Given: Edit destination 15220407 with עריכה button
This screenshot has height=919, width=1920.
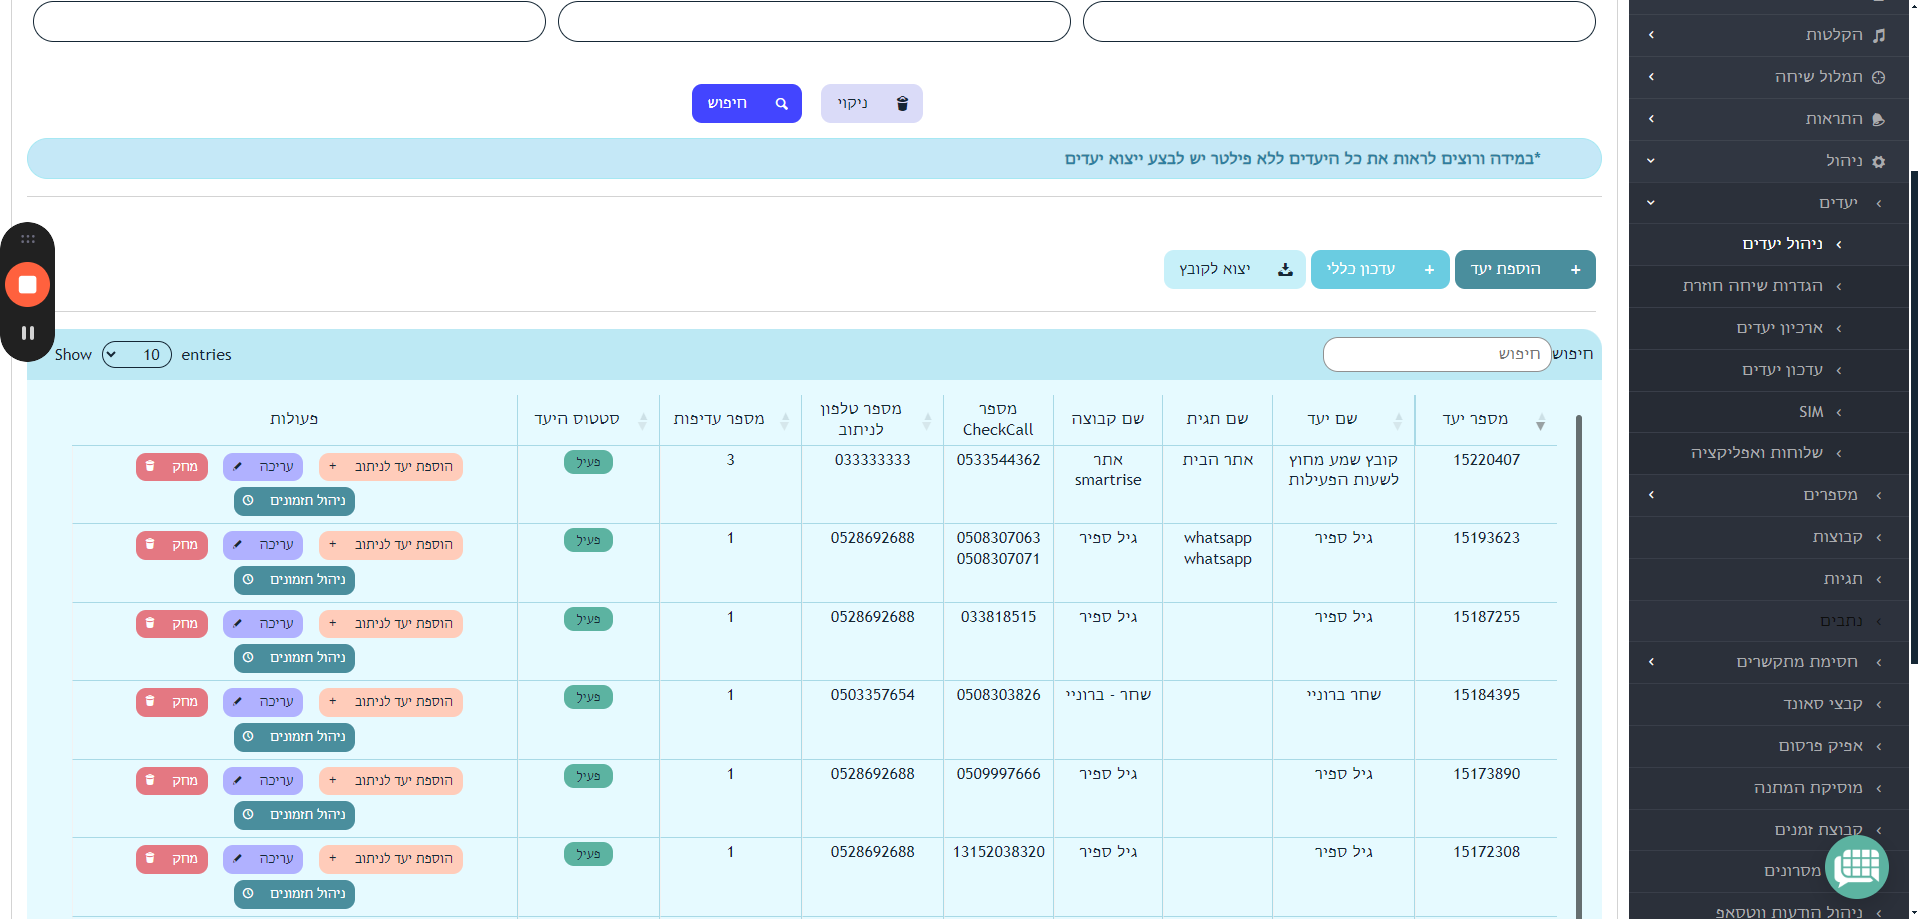Looking at the screenshot, I should click(263, 467).
